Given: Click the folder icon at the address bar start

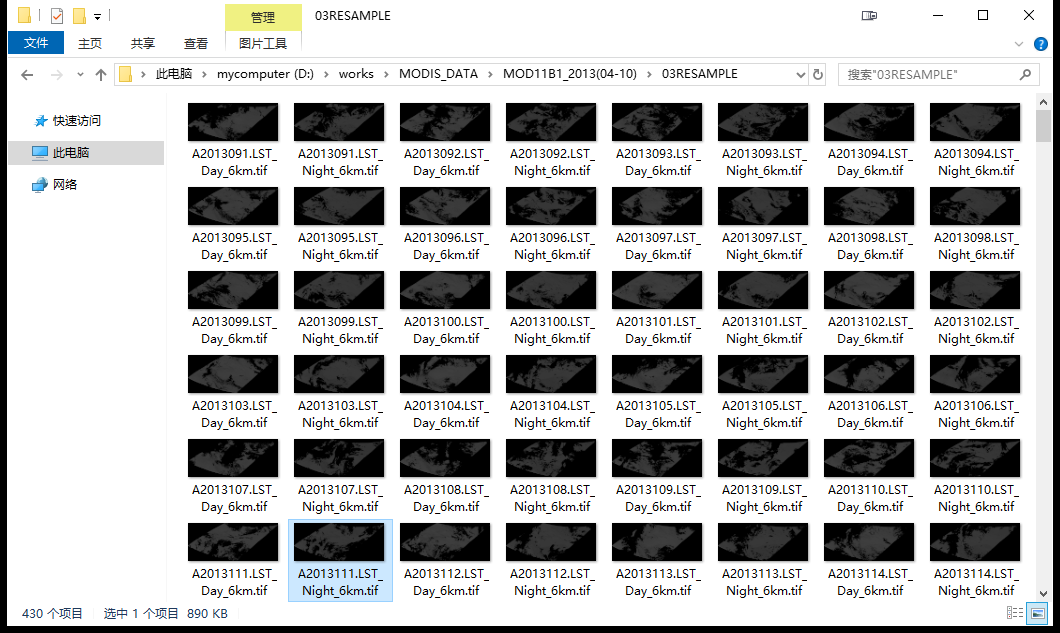Looking at the screenshot, I should click(x=124, y=74).
